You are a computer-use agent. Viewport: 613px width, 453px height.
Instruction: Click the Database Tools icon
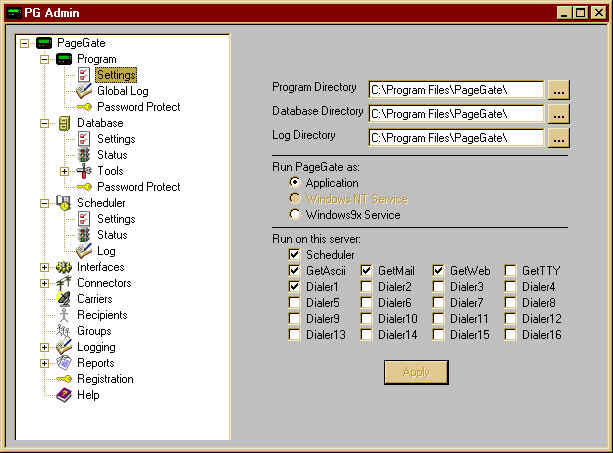85,171
